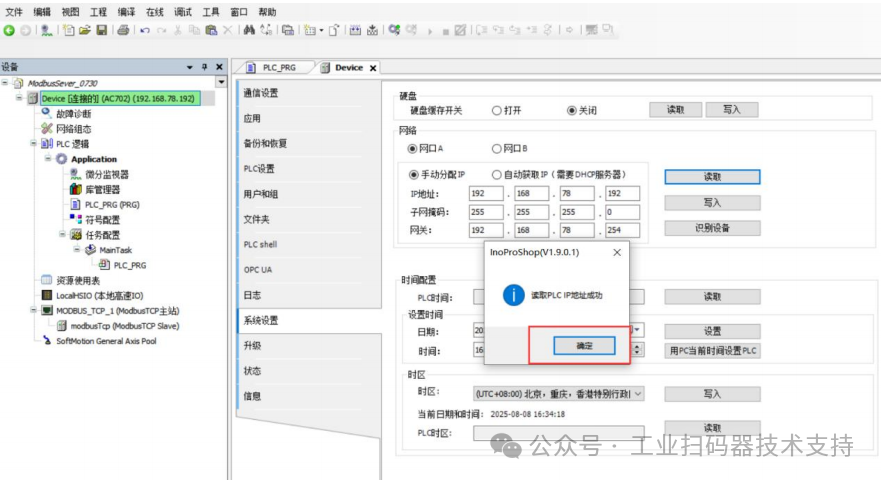Click the Delete X toolbar icon
This screenshot has height=480, width=881.
[x=228, y=30]
